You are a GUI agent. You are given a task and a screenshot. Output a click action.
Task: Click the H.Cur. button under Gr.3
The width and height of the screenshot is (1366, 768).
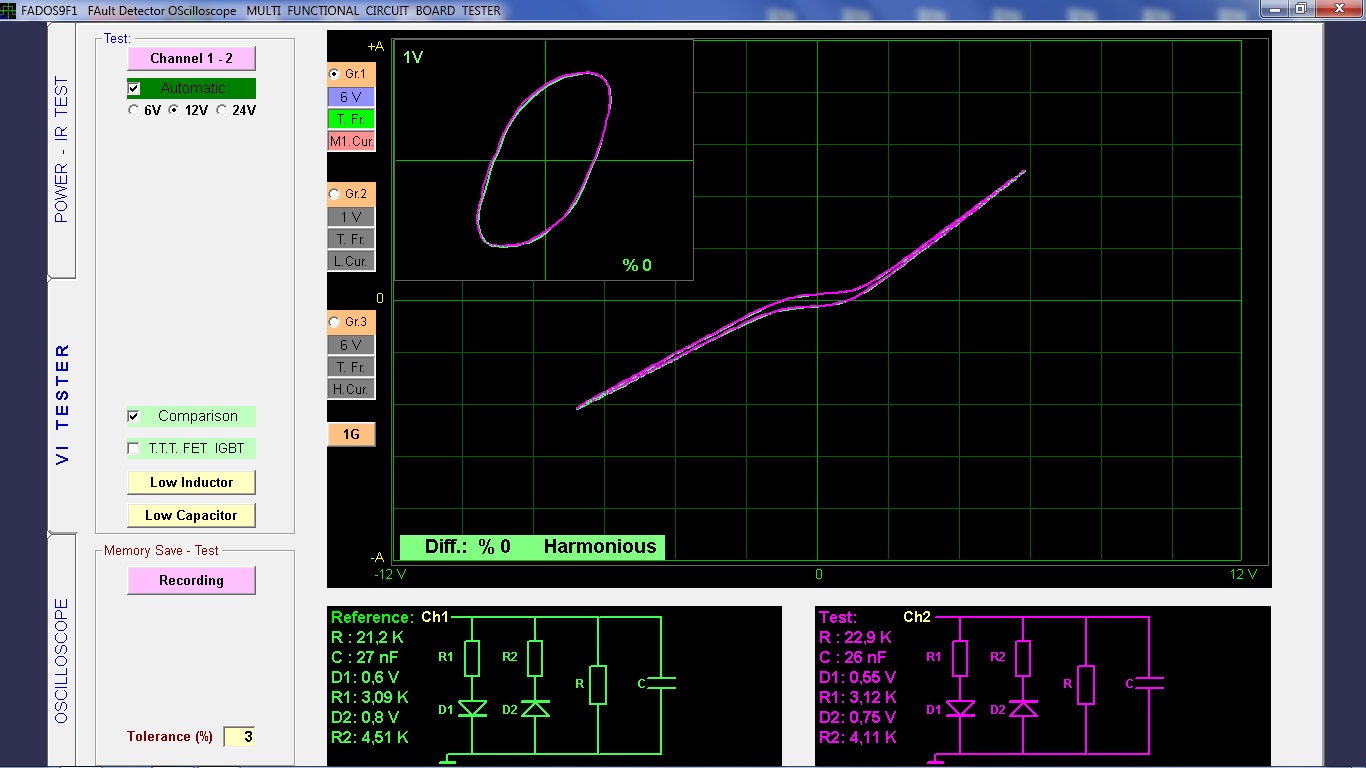(x=351, y=389)
